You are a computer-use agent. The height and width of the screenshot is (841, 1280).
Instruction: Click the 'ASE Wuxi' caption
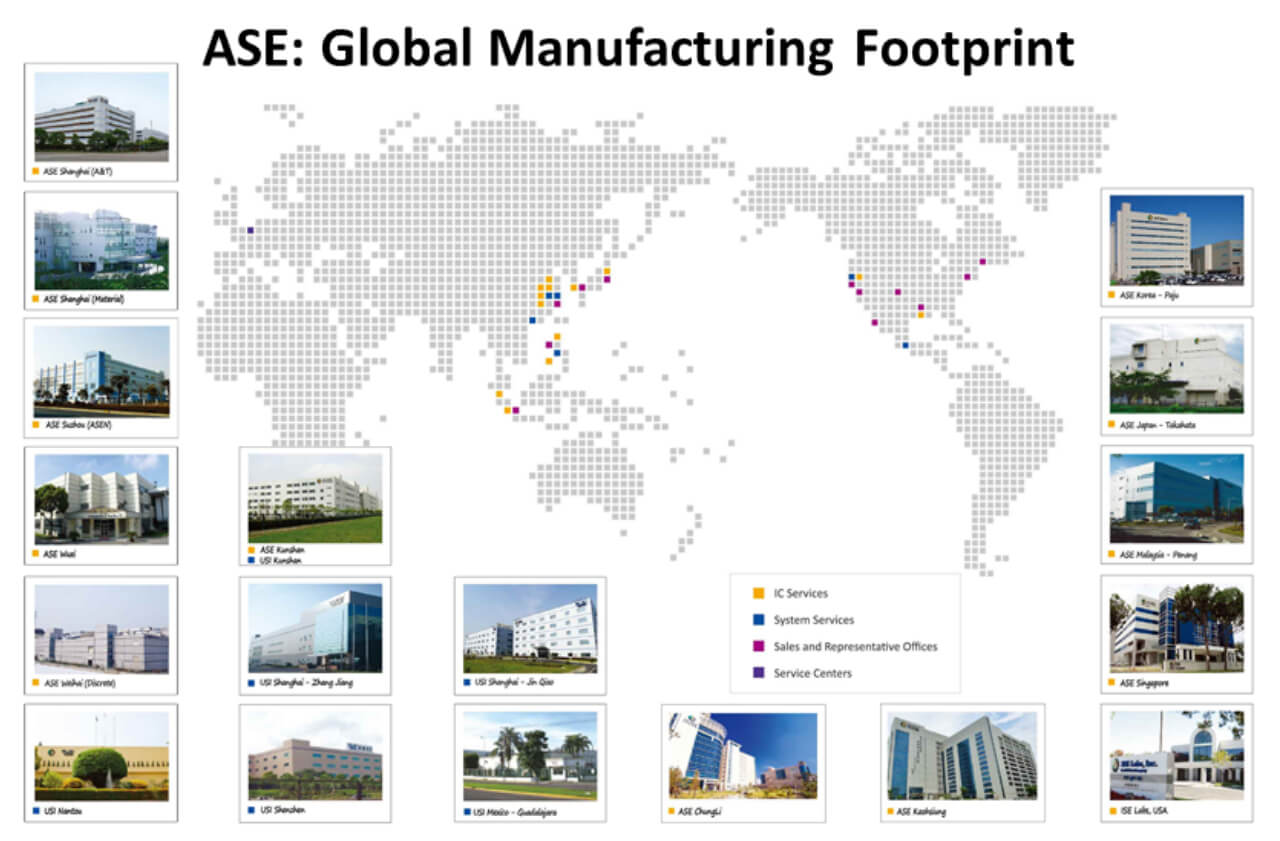62,553
